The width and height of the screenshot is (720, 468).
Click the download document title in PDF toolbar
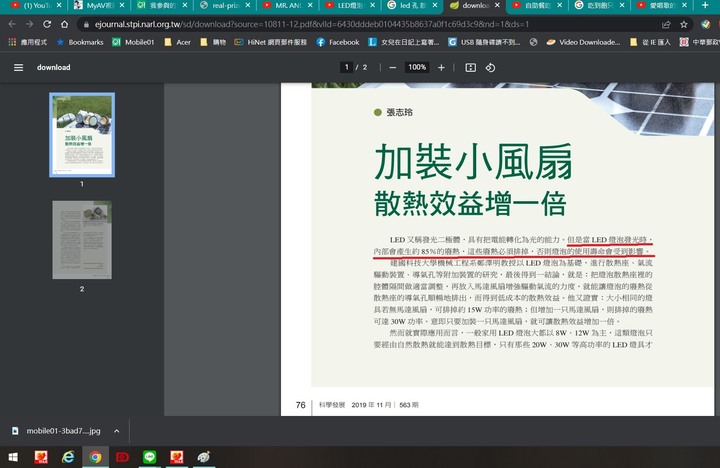coord(54,68)
